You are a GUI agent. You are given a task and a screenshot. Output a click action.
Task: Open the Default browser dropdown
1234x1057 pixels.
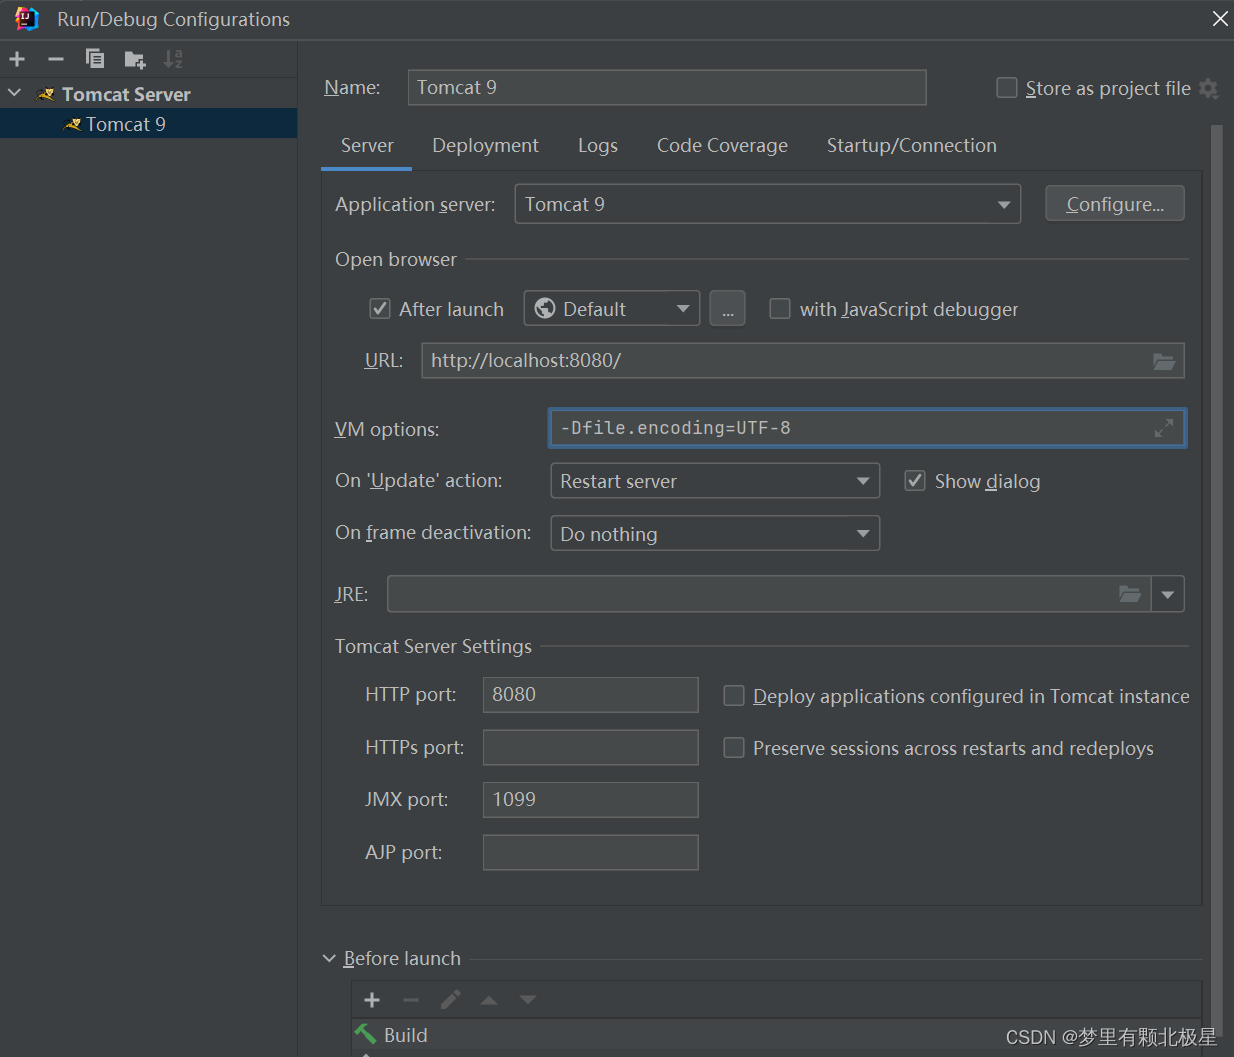(x=612, y=309)
